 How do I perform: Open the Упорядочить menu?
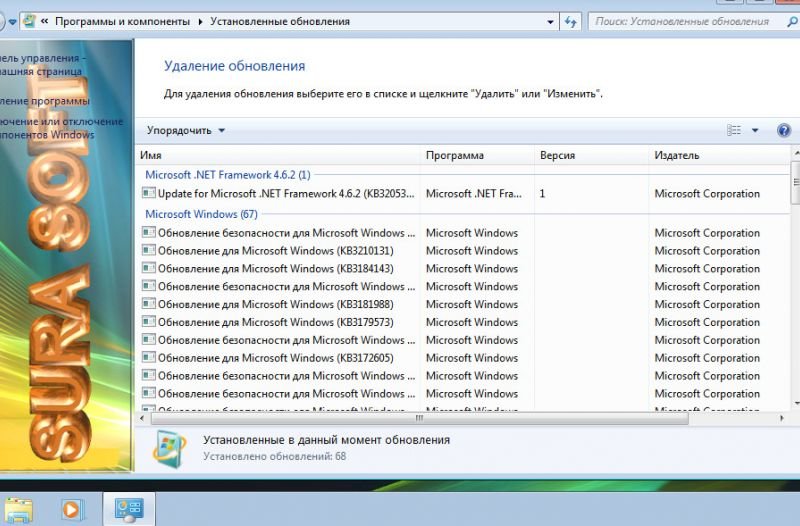click(186, 131)
